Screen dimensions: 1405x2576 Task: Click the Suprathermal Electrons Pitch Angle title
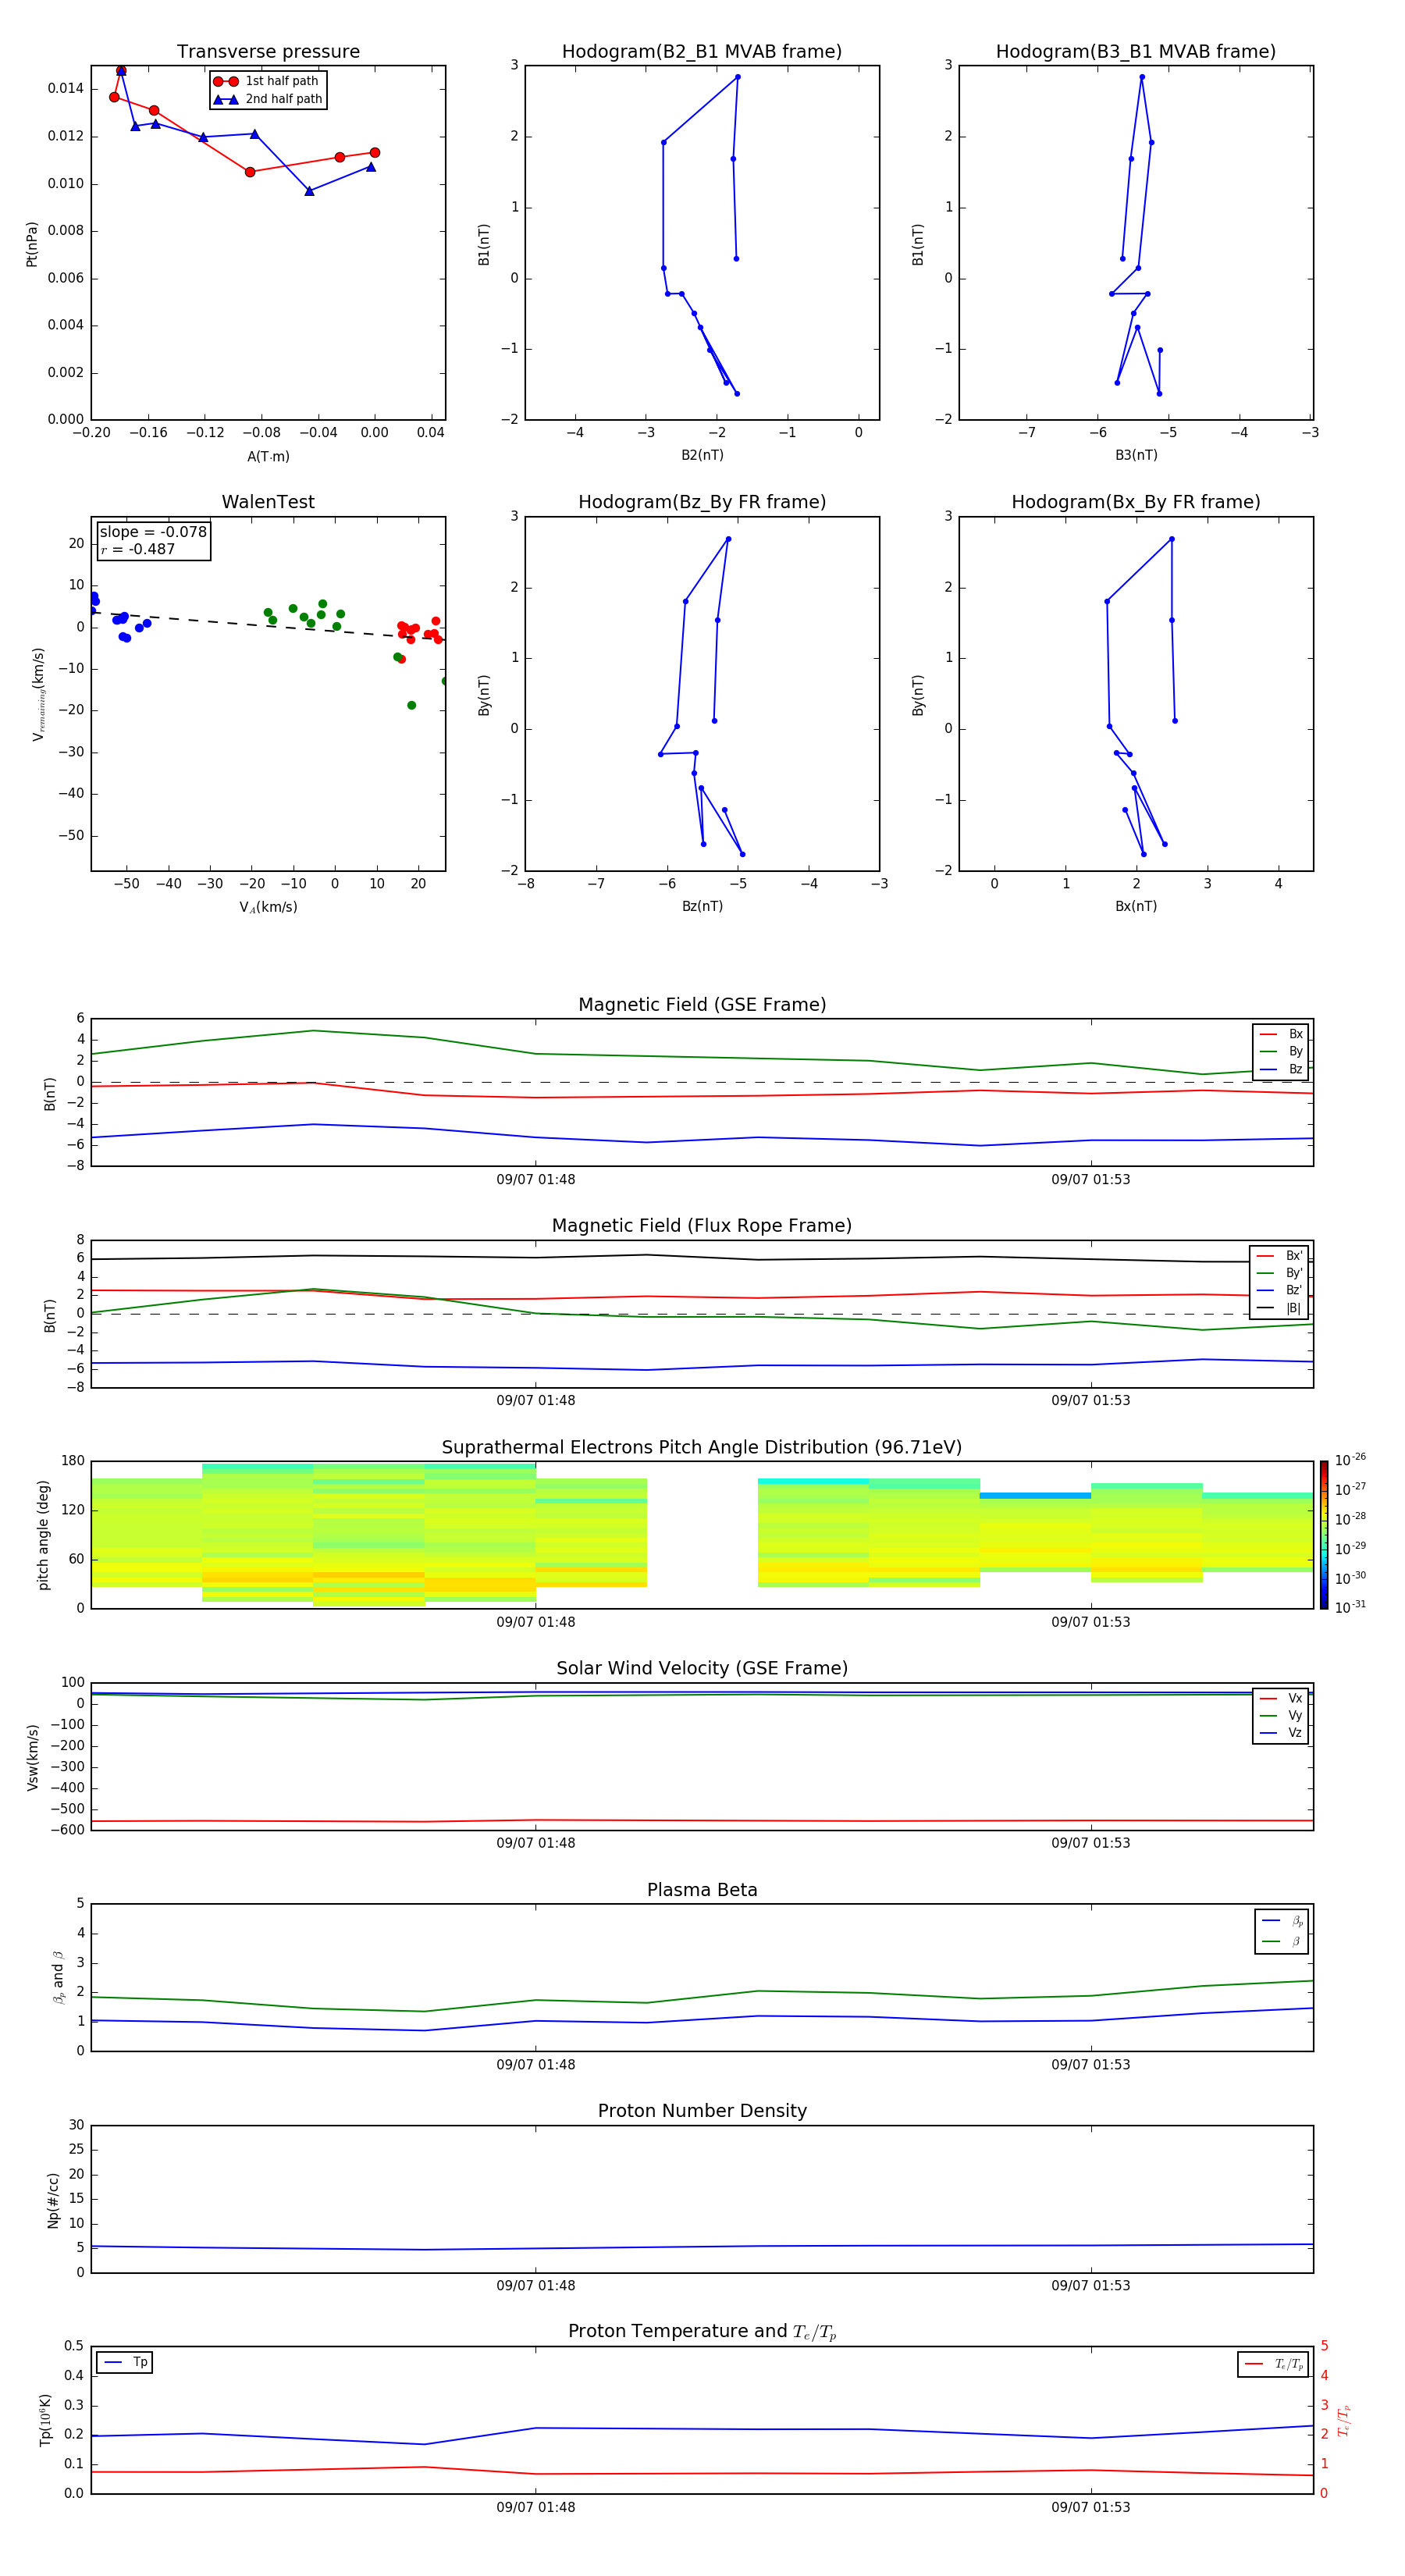[702, 1448]
